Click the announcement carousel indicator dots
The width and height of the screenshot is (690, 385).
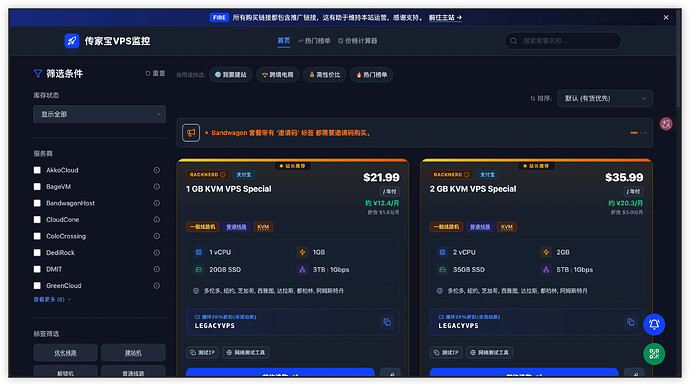click(639, 132)
